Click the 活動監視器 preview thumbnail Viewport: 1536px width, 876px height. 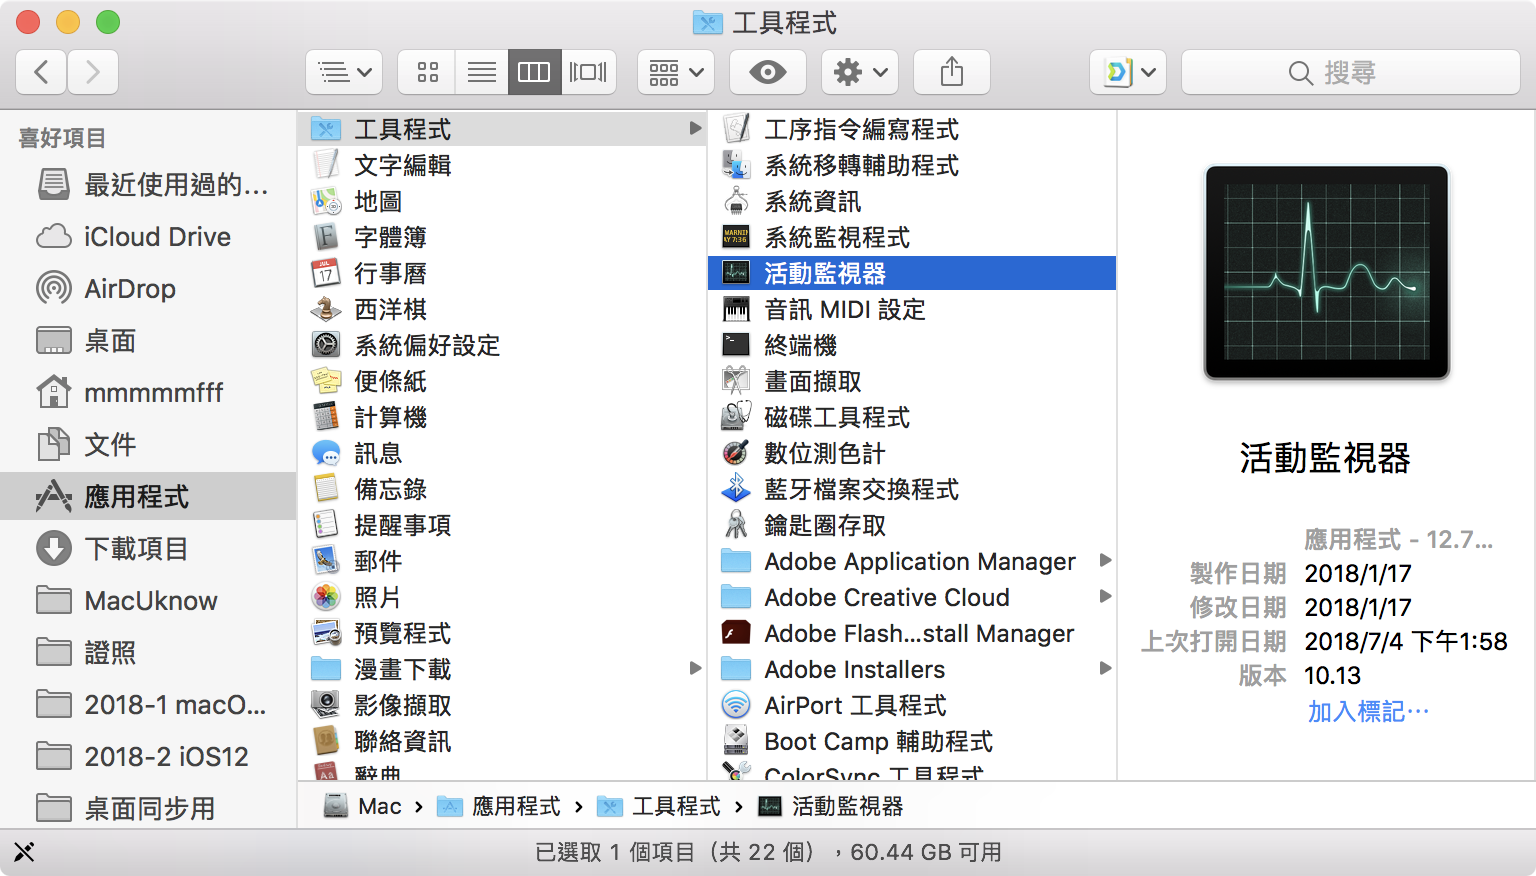pos(1327,272)
